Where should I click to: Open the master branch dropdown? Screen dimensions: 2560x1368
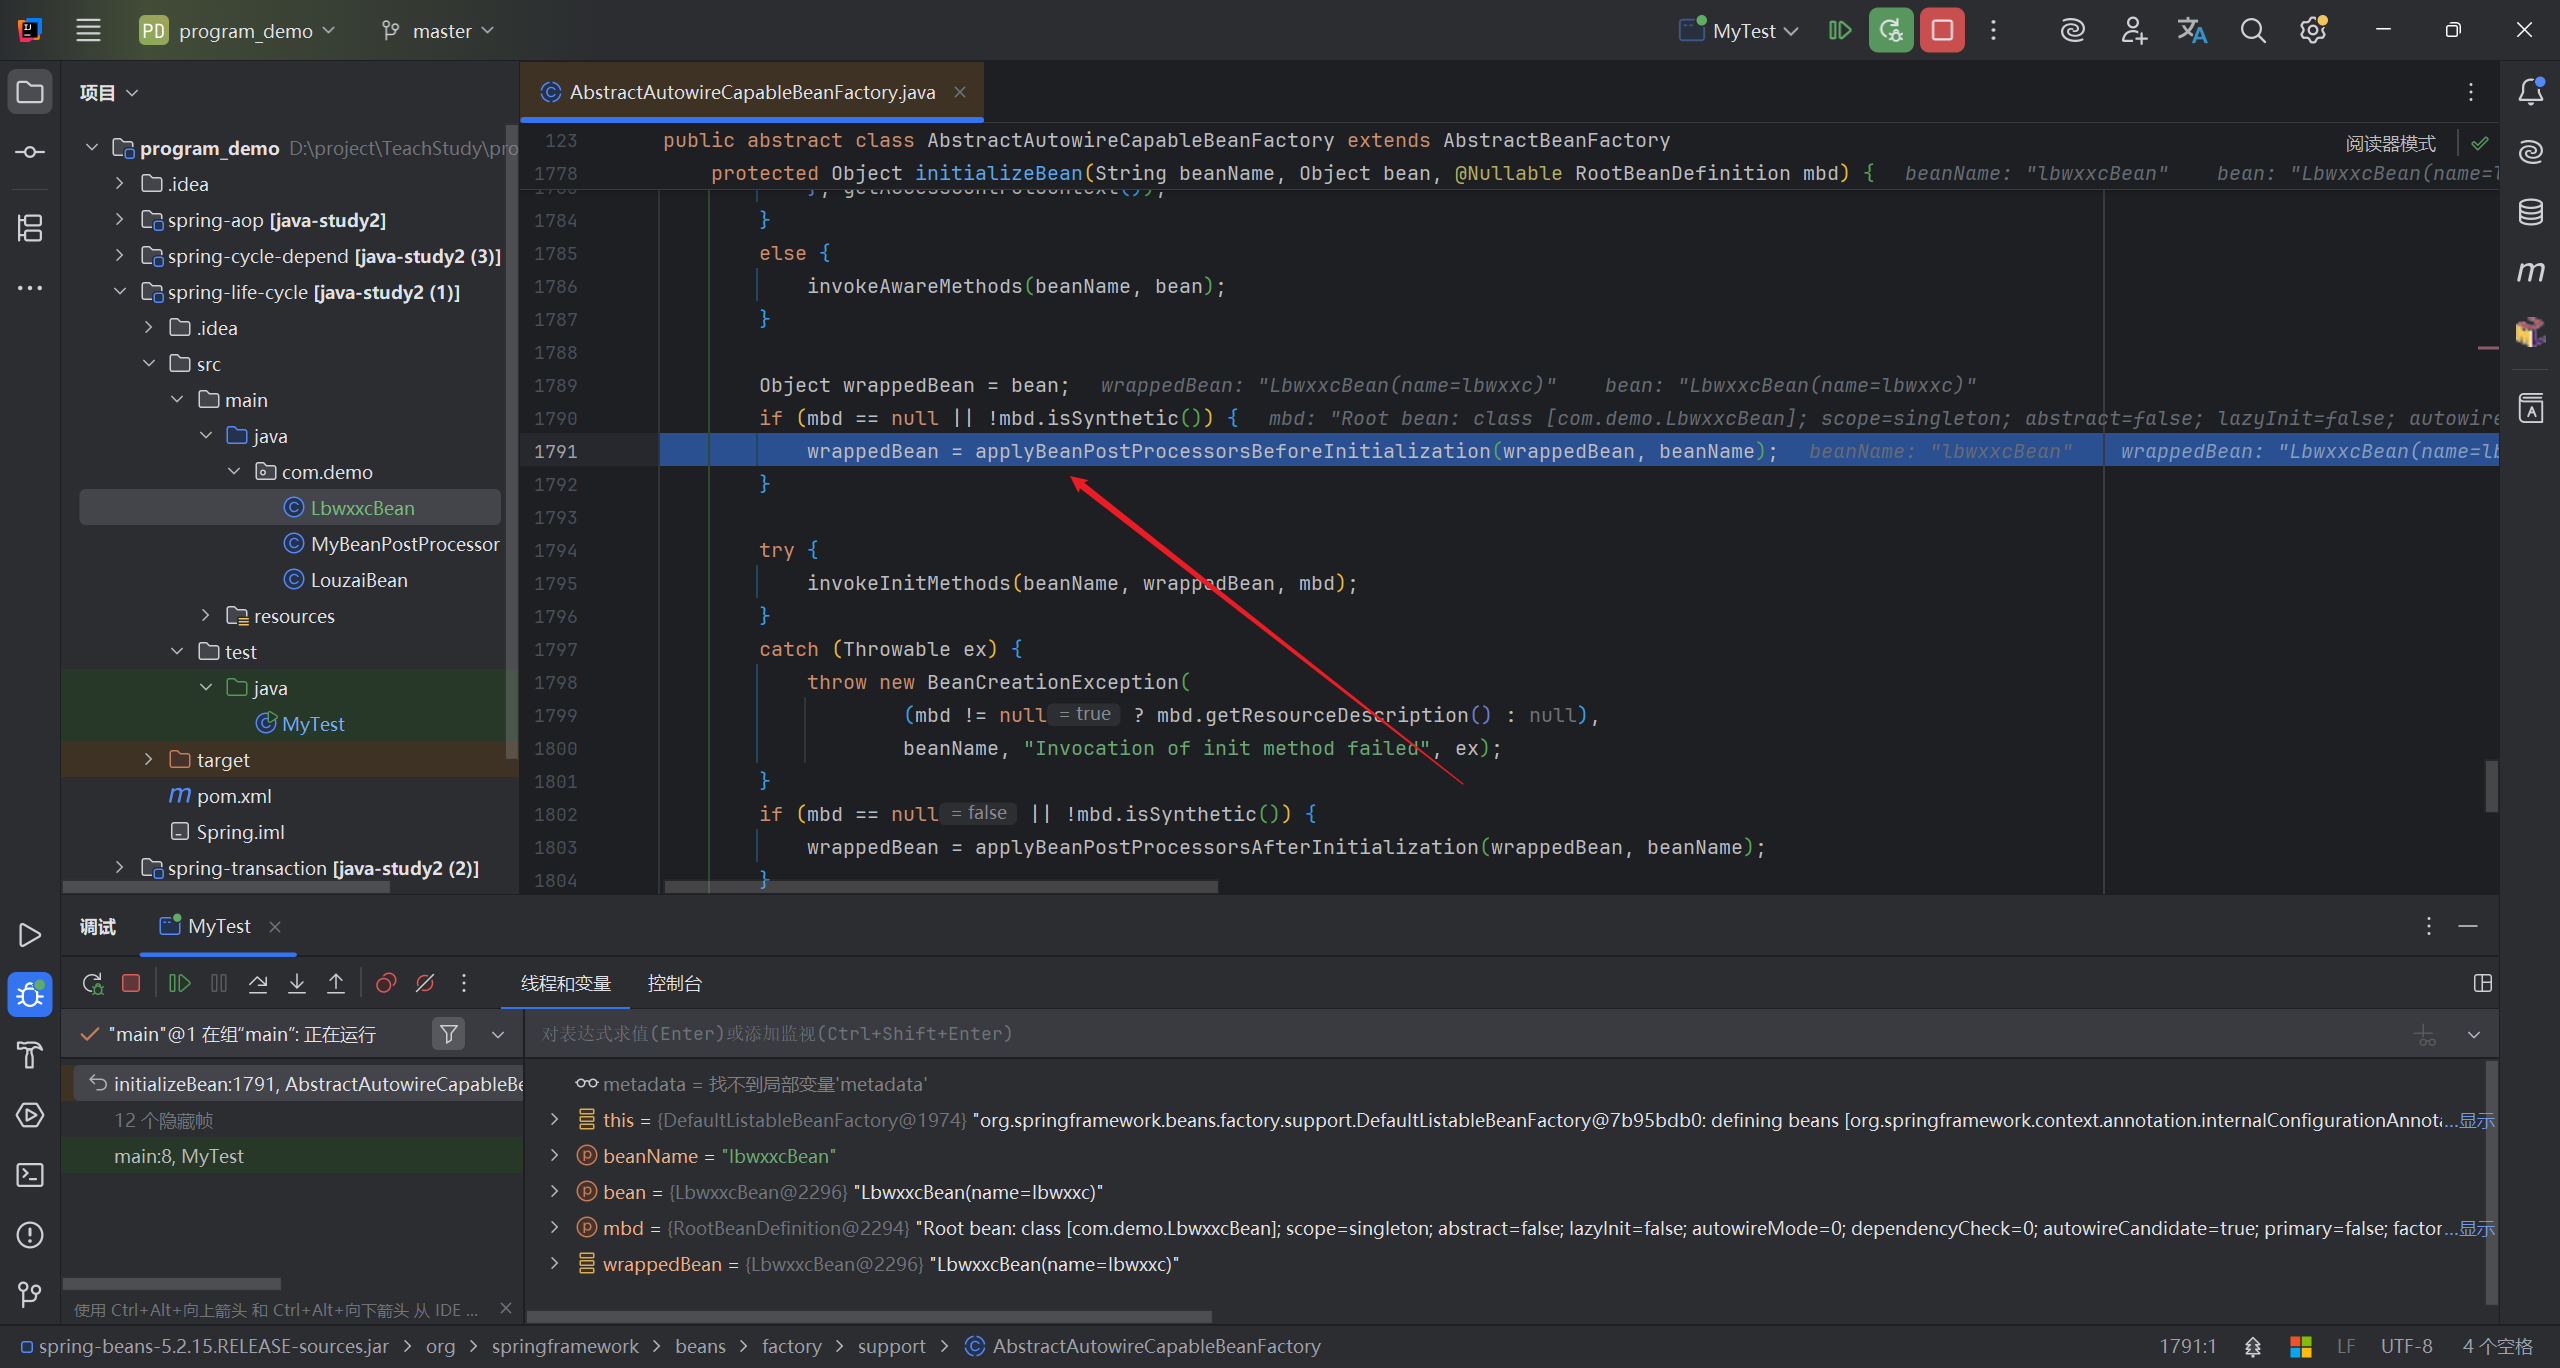coord(440,31)
